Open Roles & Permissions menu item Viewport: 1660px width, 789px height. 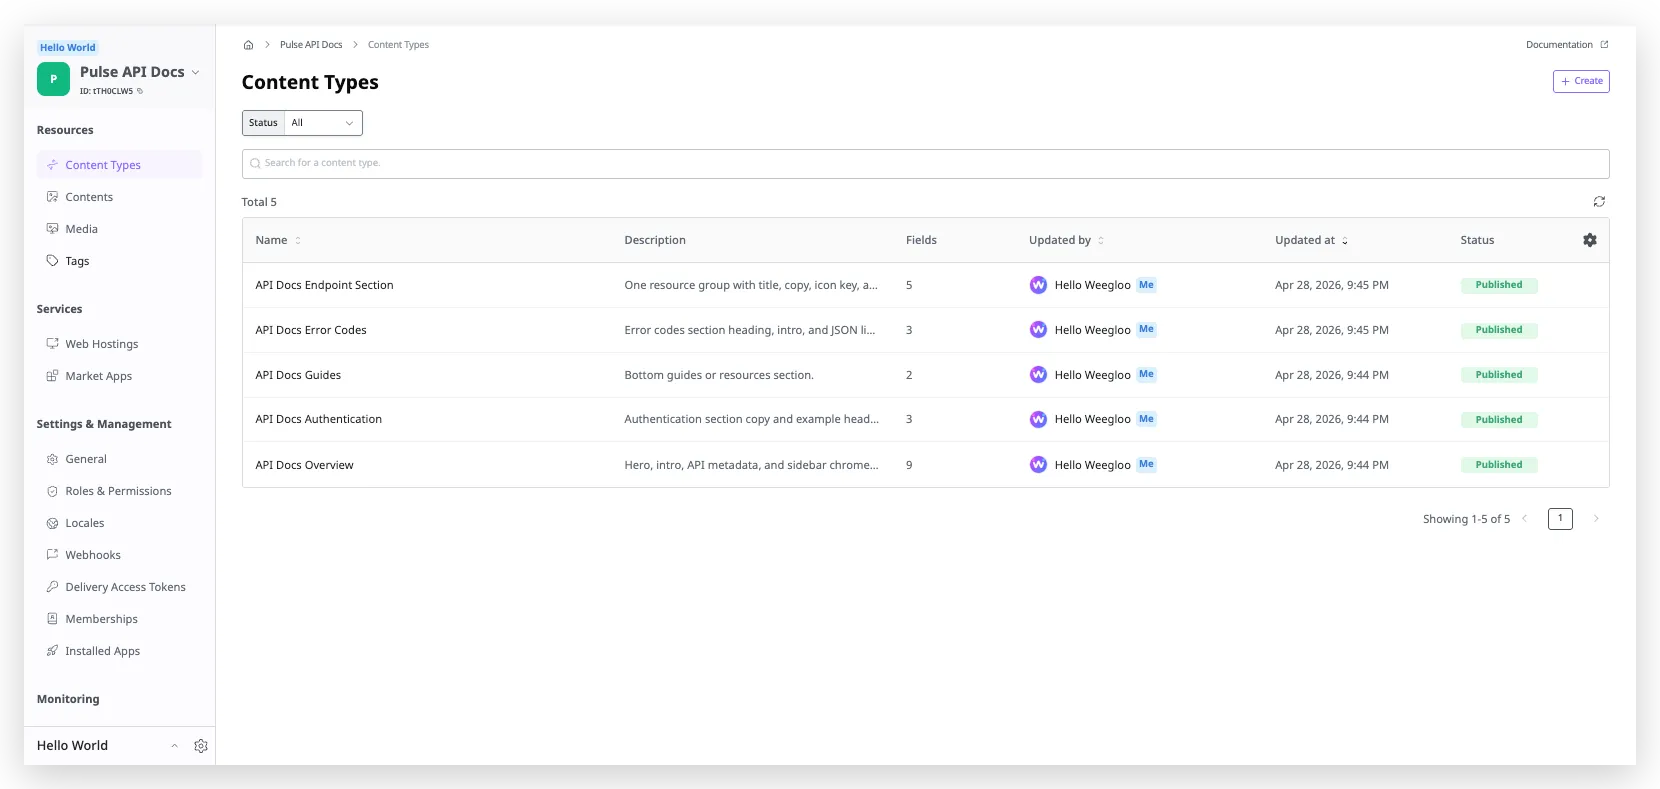[x=119, y=491]
